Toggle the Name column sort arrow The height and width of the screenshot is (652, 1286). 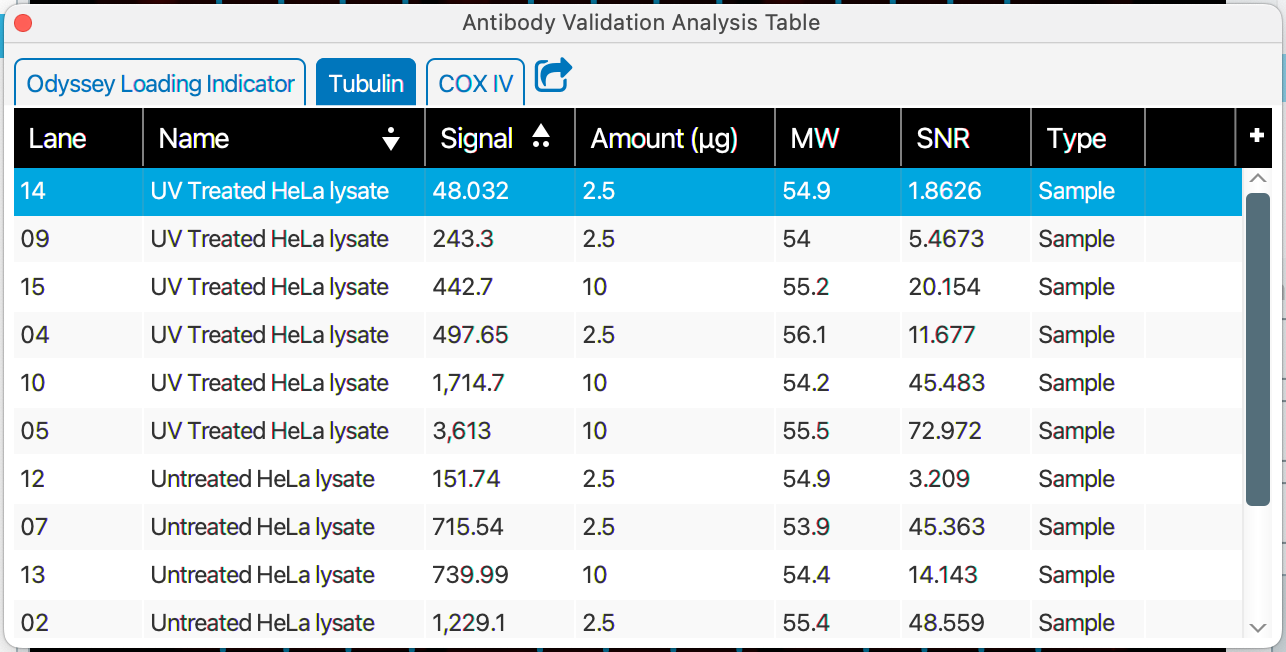pyautogui.click(x=390, y=137)
